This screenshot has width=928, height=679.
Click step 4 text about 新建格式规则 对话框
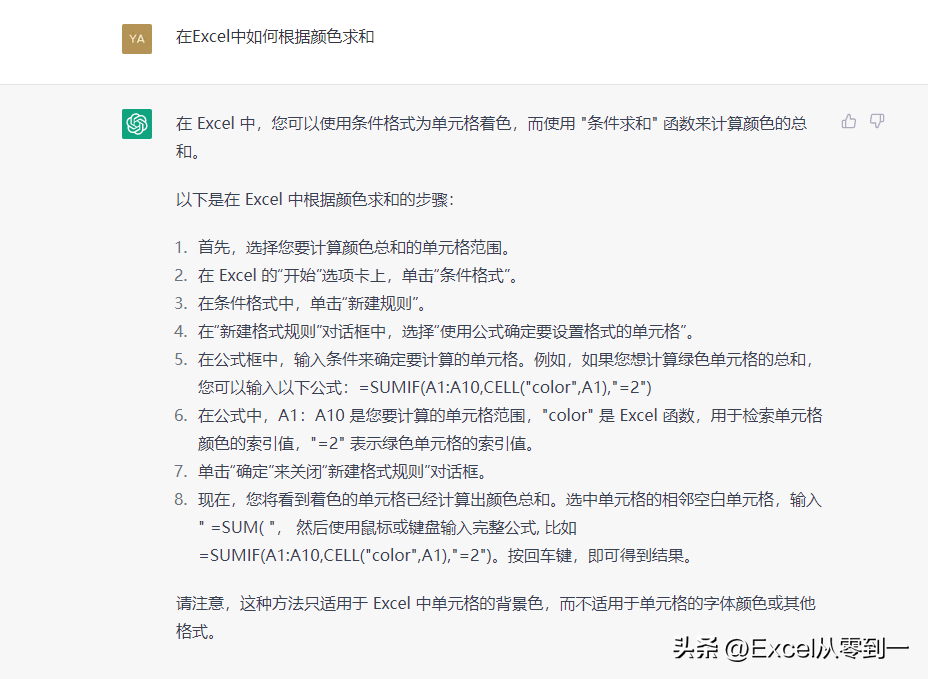pos(447,332)
